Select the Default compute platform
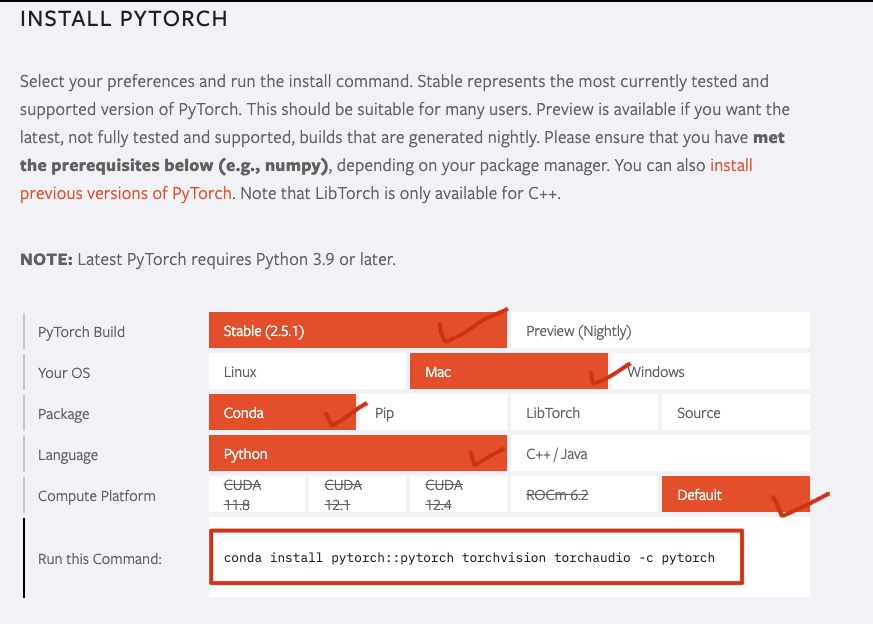 [735, 494]
